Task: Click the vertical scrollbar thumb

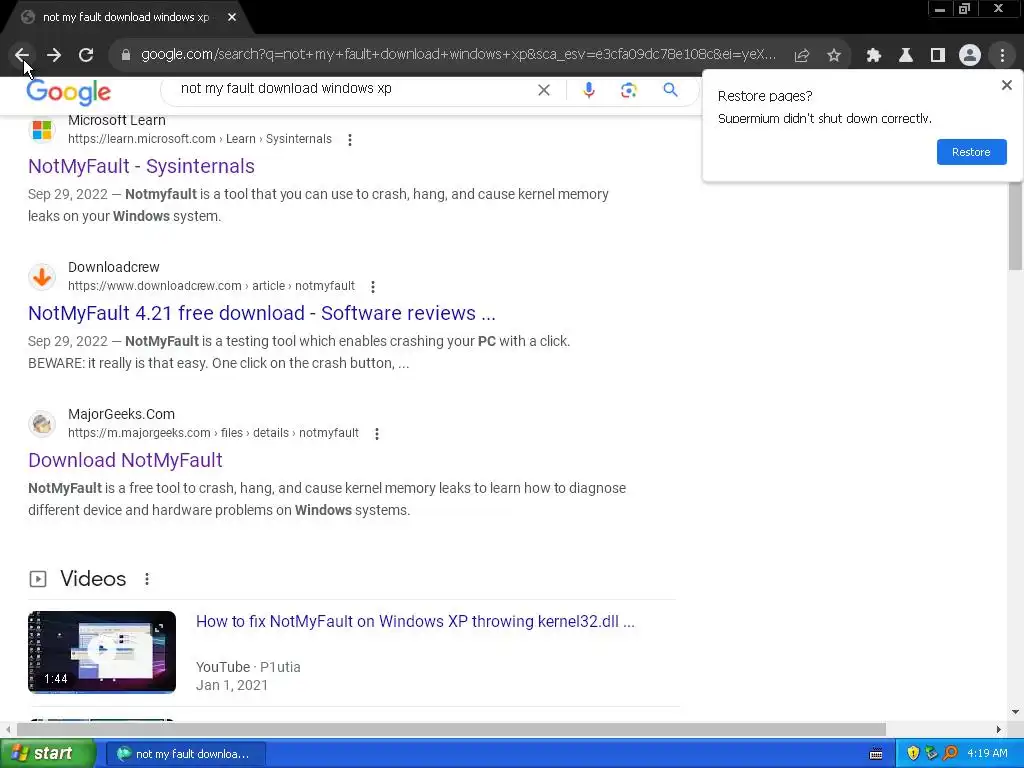Action: [1016, 227]
